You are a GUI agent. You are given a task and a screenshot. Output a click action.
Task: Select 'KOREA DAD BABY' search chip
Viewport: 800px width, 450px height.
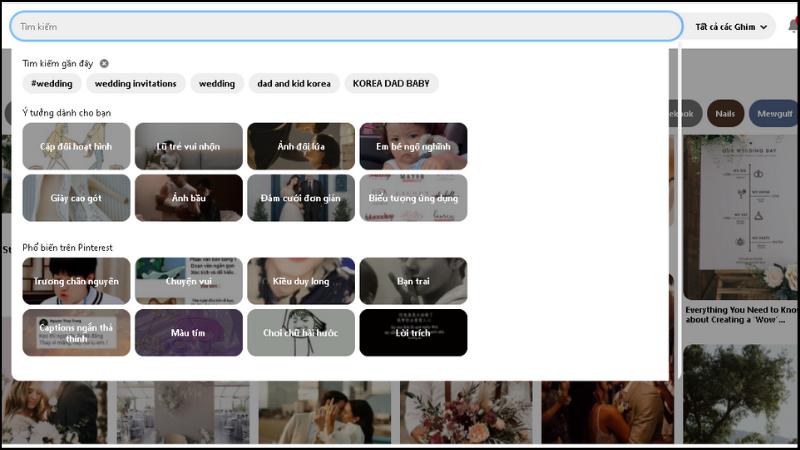point(391,84)
